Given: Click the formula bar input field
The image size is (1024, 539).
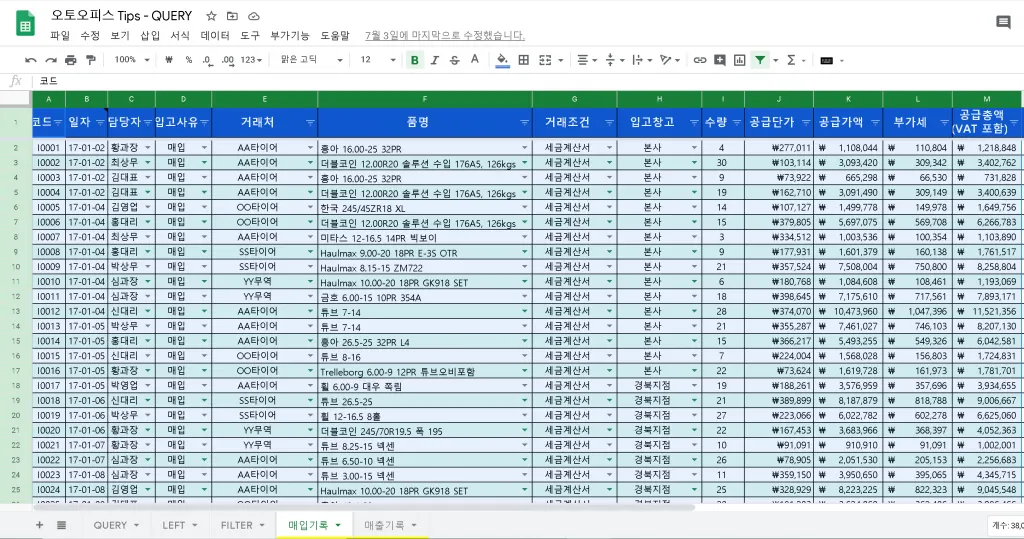Looking at the screenshot, I should [x=500, y=81].
